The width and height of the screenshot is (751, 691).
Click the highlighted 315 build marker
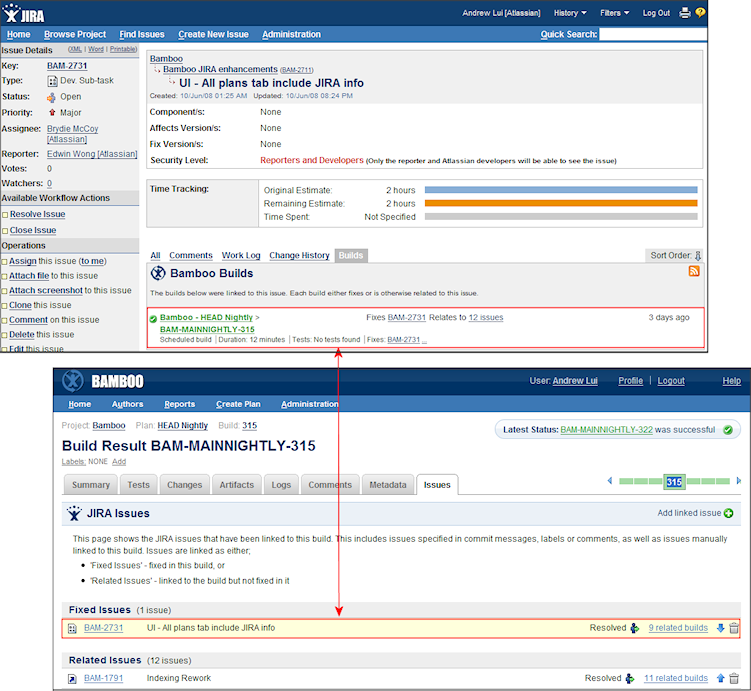tap(674, 482)
